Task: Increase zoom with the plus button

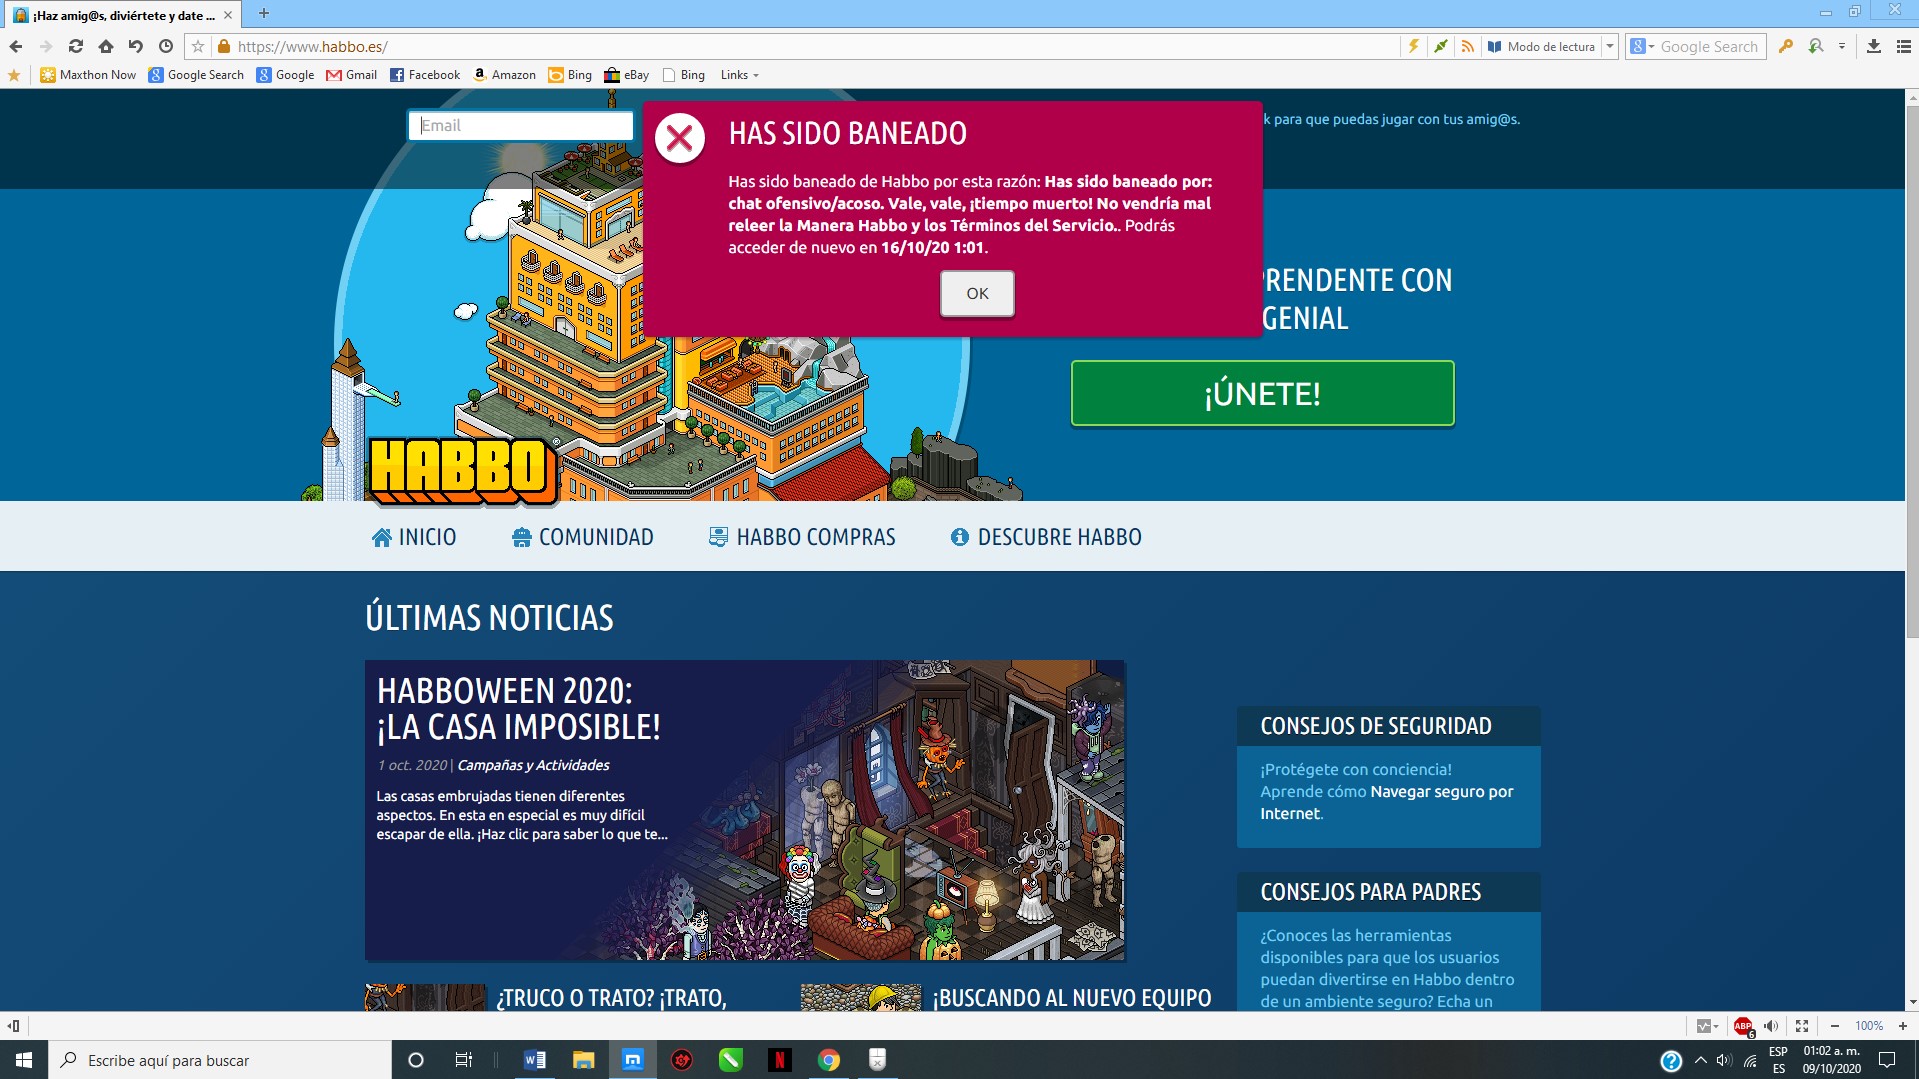Action: (x=1902, y=1025)
